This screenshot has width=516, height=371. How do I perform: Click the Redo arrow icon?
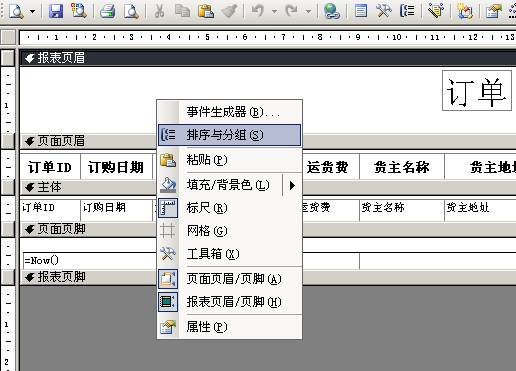pyautogui.click(x=292, y=11)
